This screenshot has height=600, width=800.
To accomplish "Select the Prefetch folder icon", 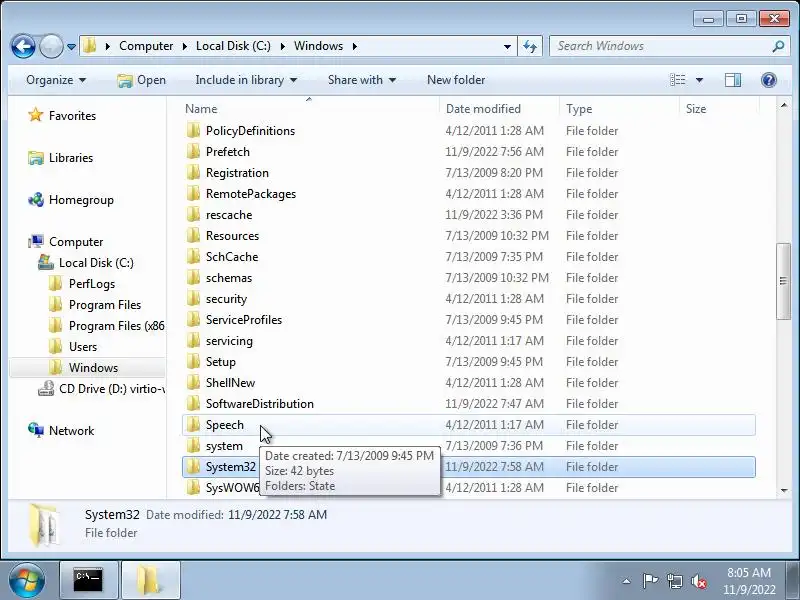I will point(193,152).
